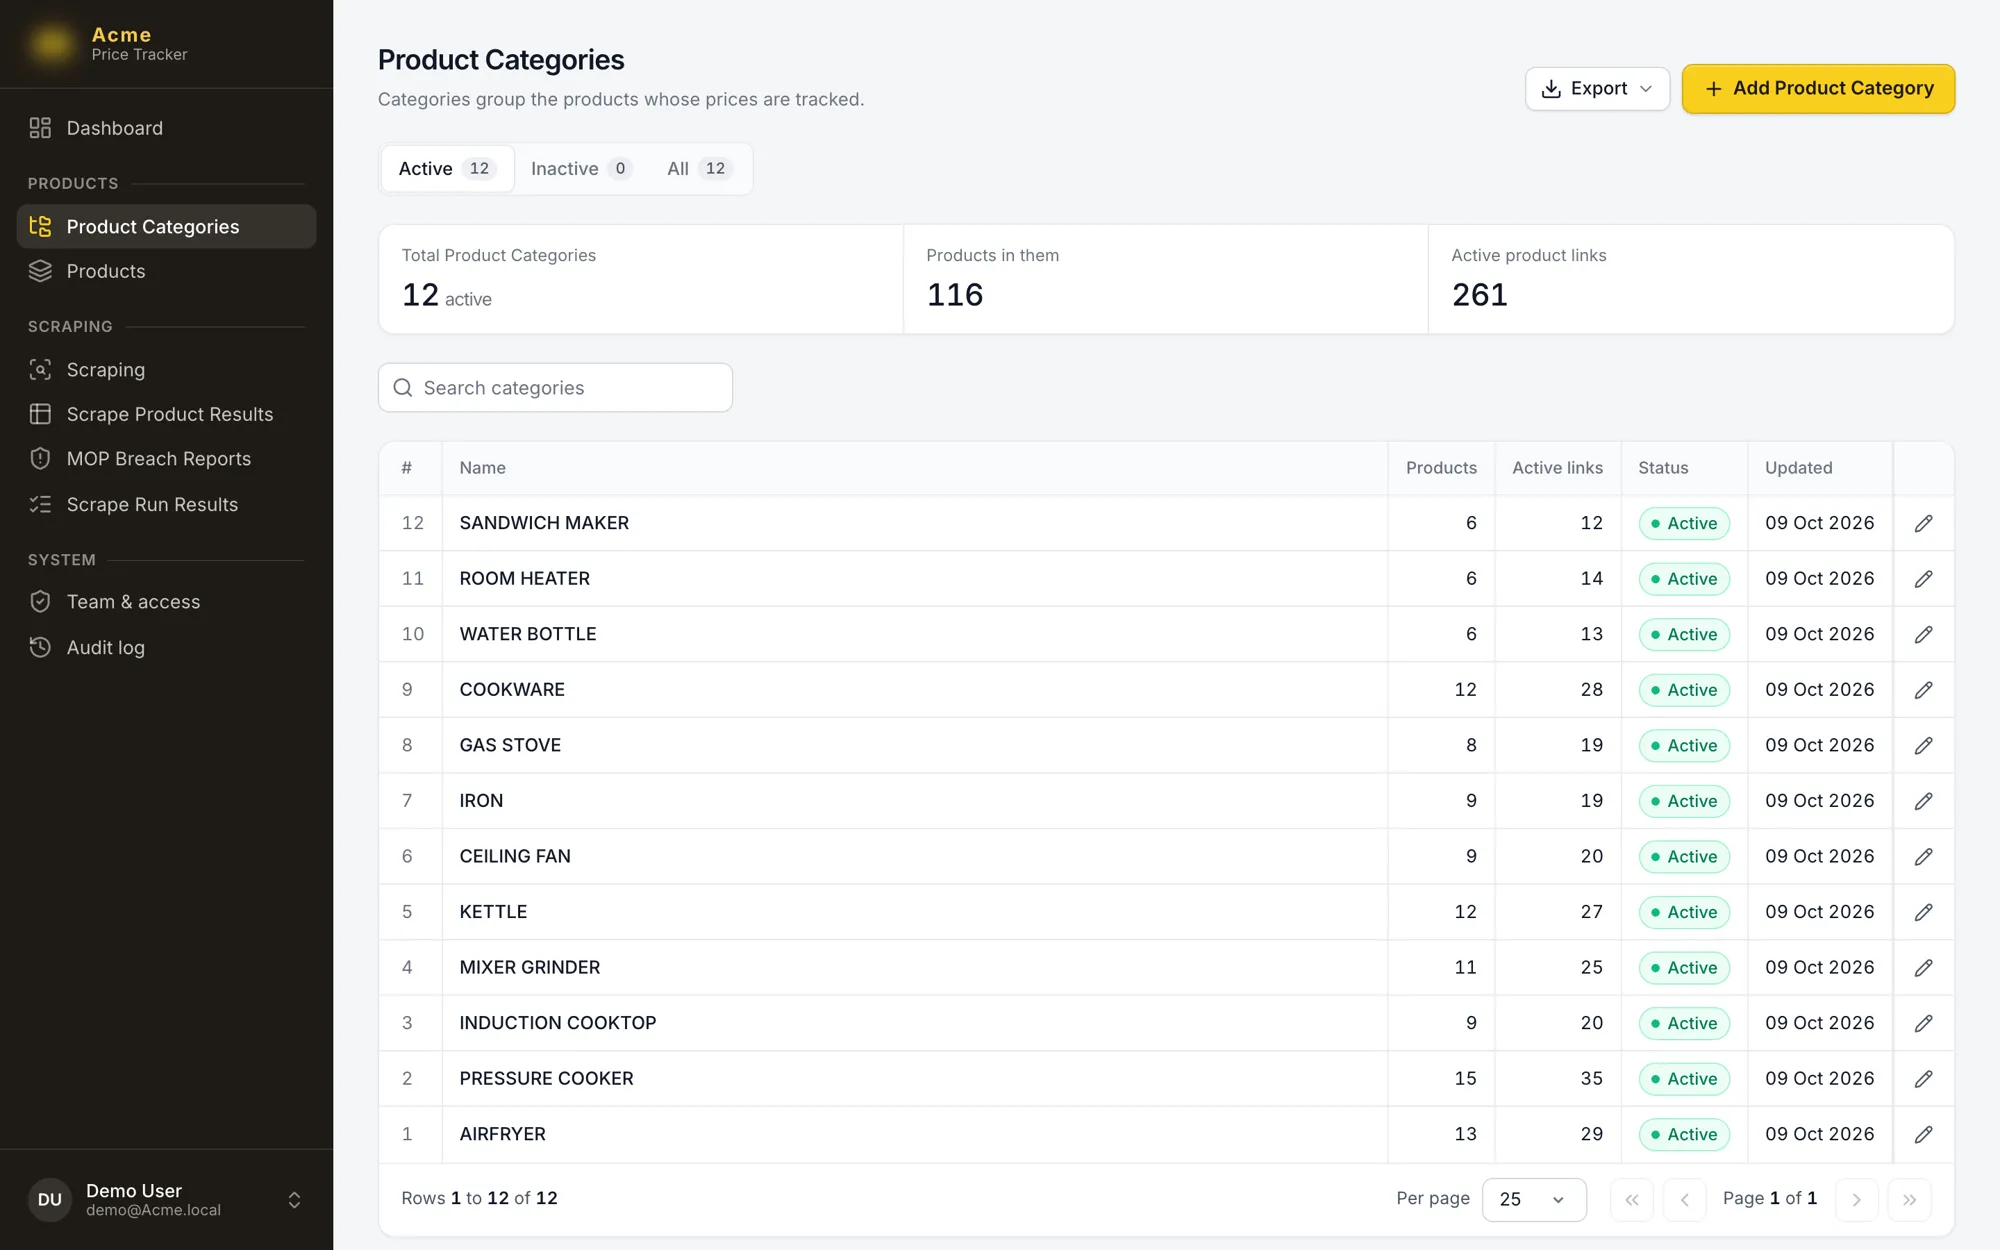Jump to first page double-chevron
This screenshot has width=2000, height=1250.
[x=1631, y=1199]
